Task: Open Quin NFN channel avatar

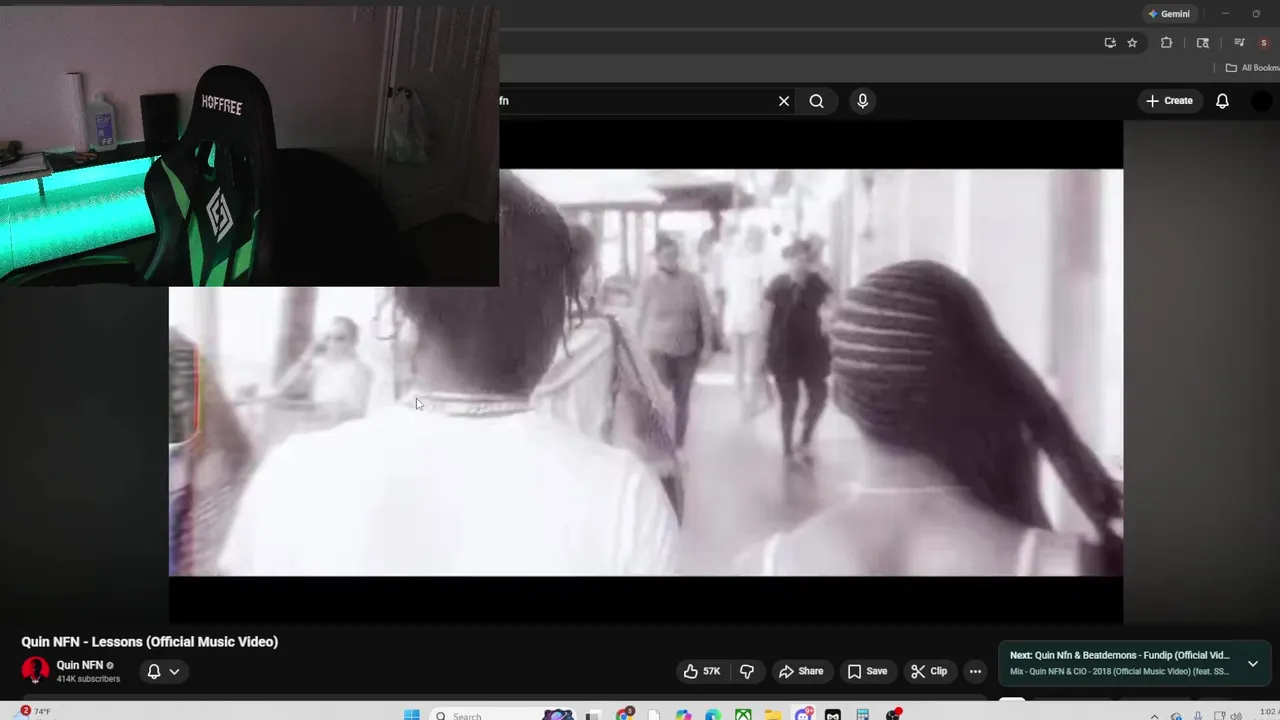Action: (x=35, y=670)
